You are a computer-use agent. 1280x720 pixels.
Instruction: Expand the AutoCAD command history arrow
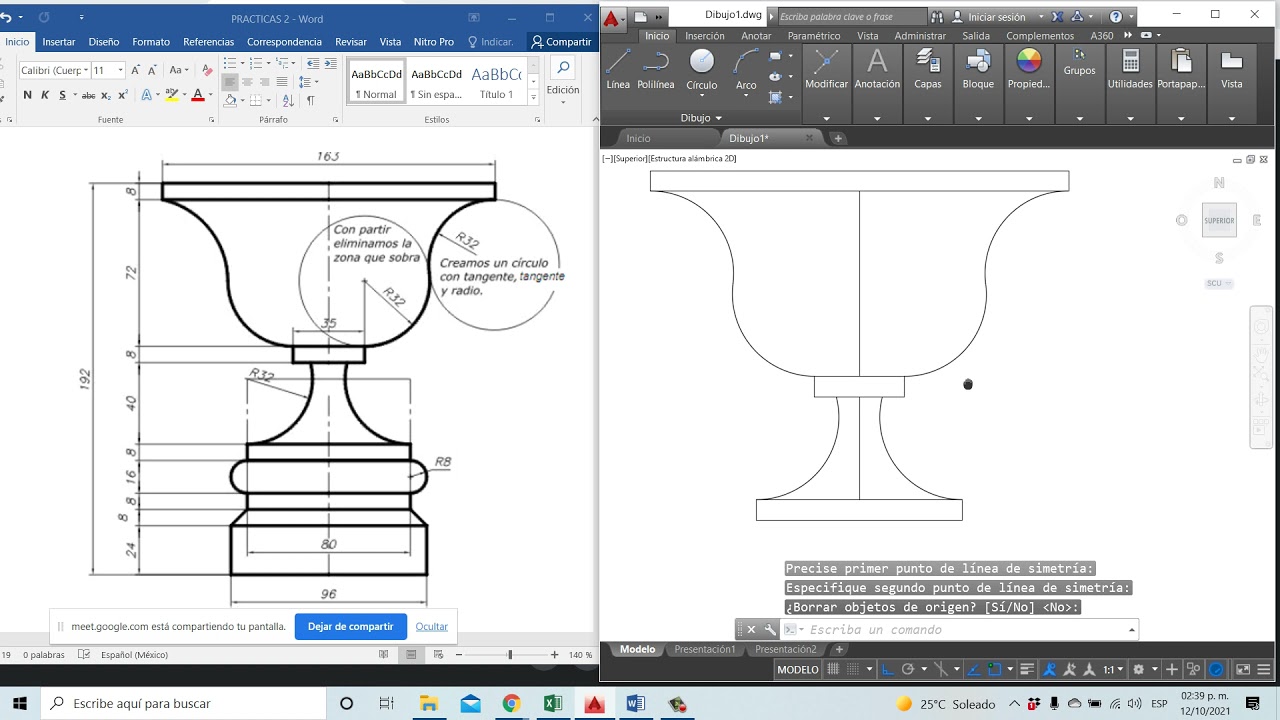(1132, 629)
